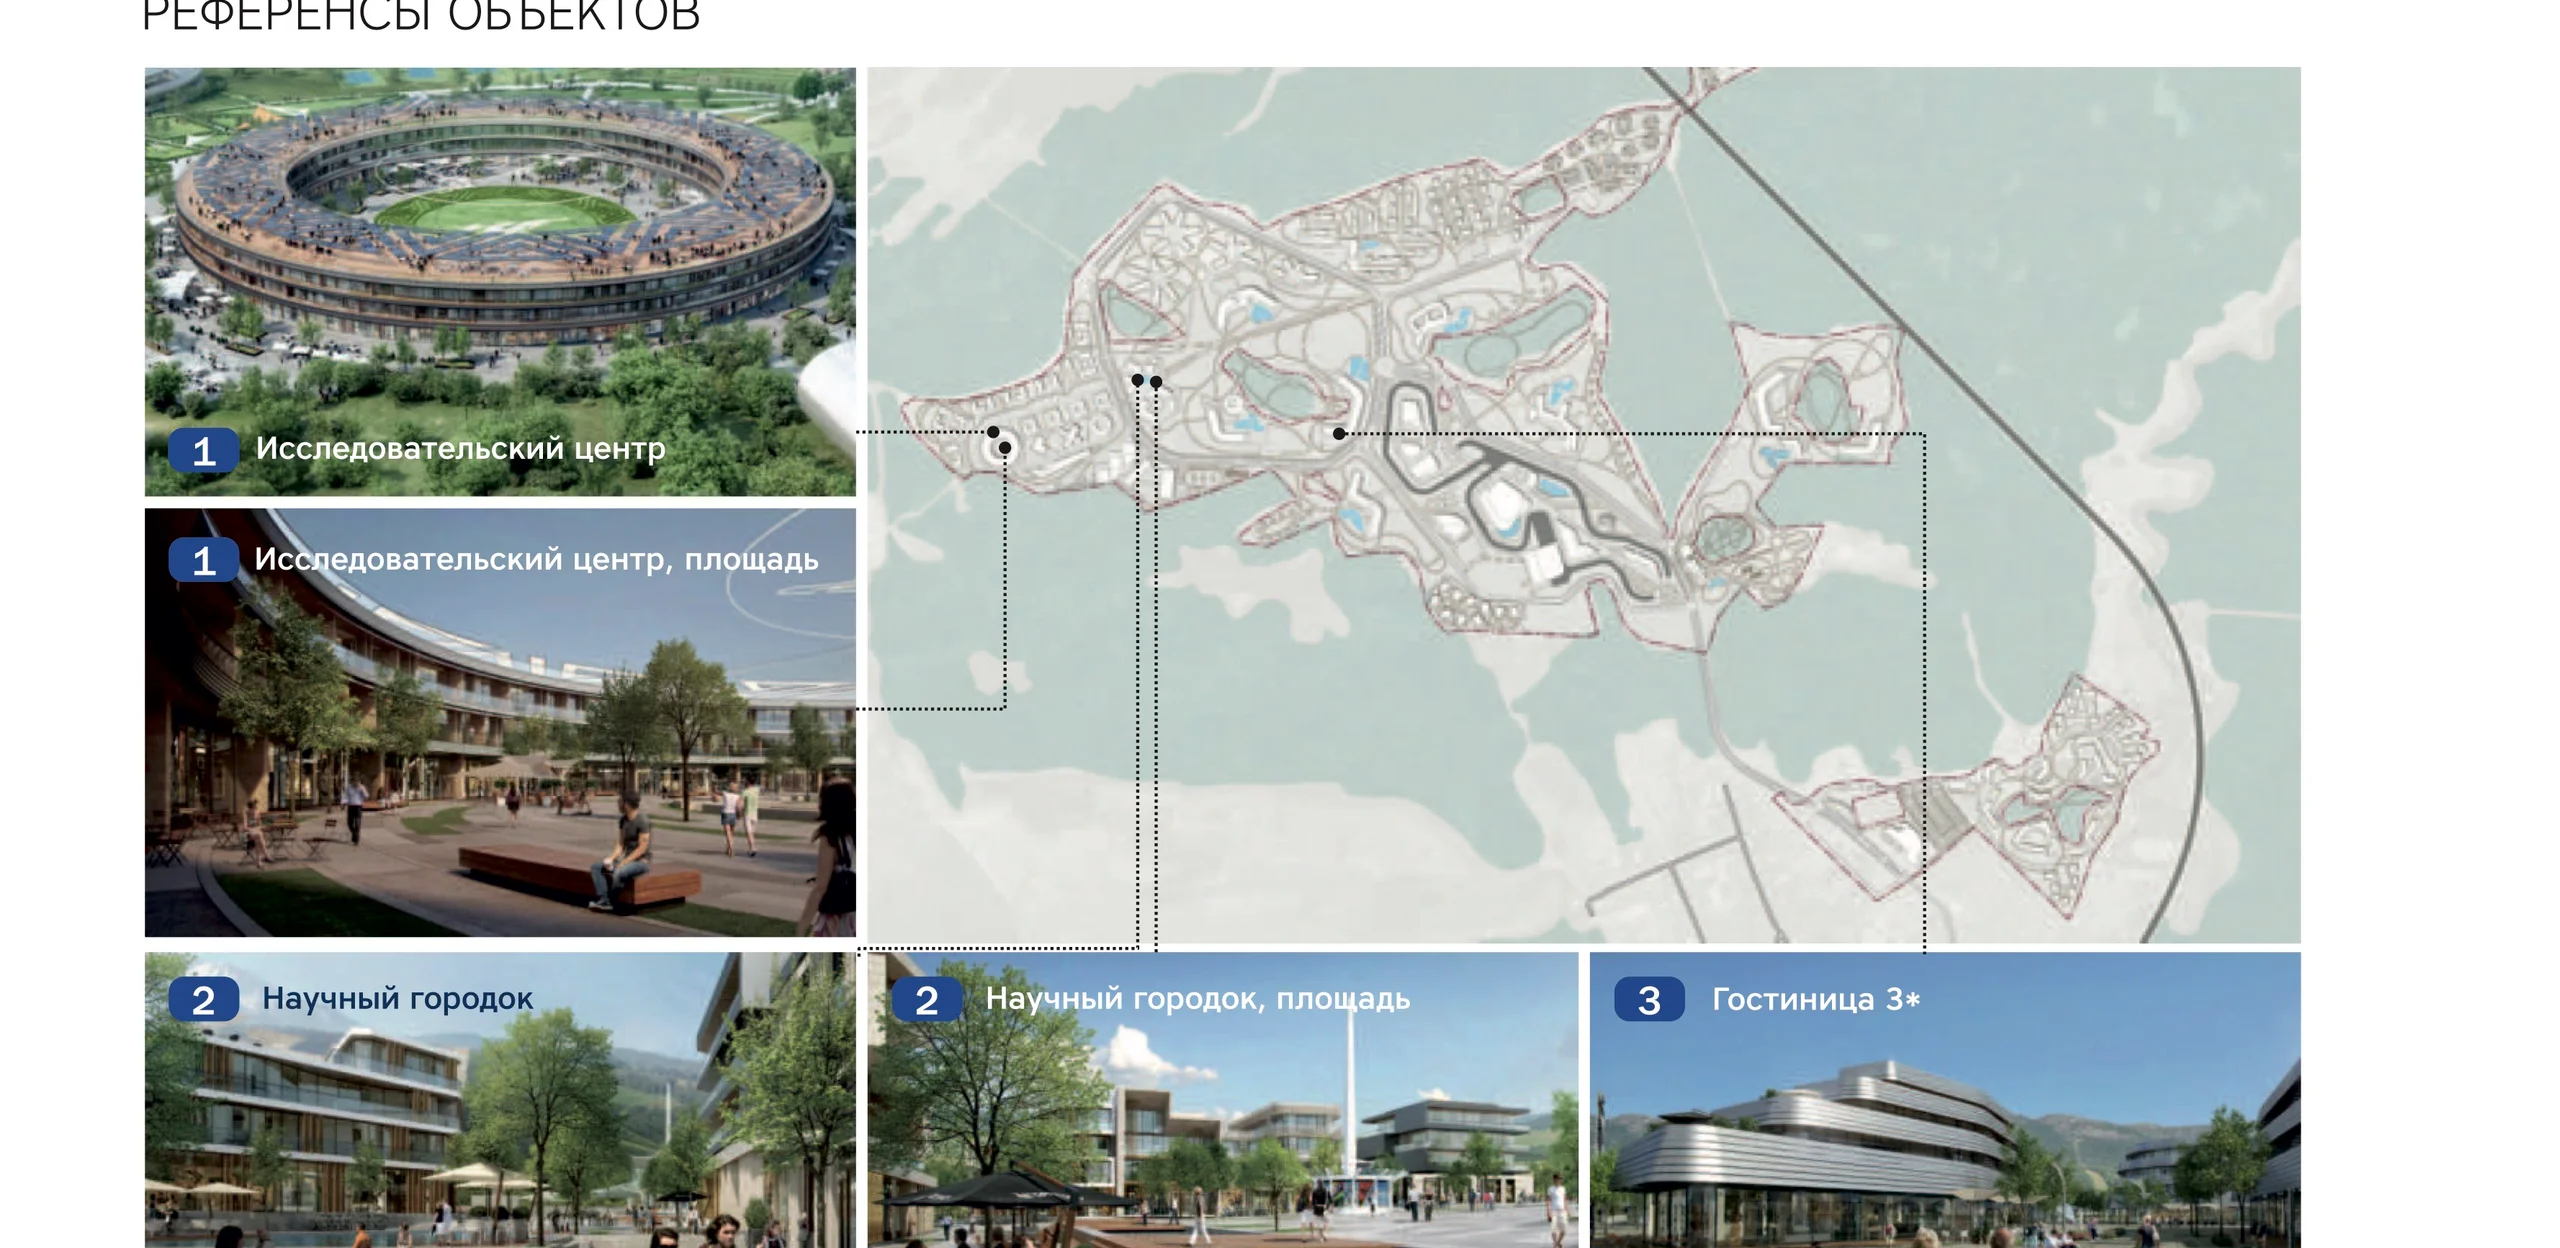
Task: Click badge 3 next to 'Гостиница 3*'
Action: pos(1649,1000)
